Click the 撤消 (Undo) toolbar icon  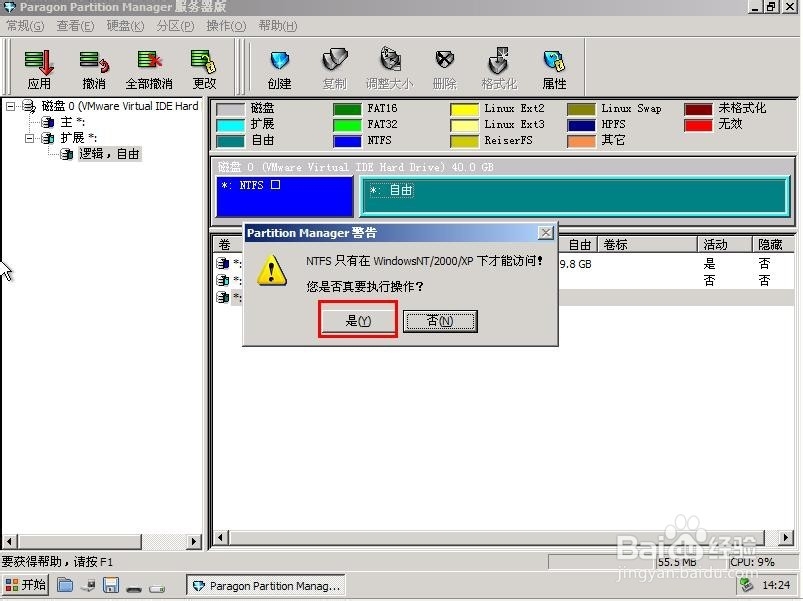[94, 69]
